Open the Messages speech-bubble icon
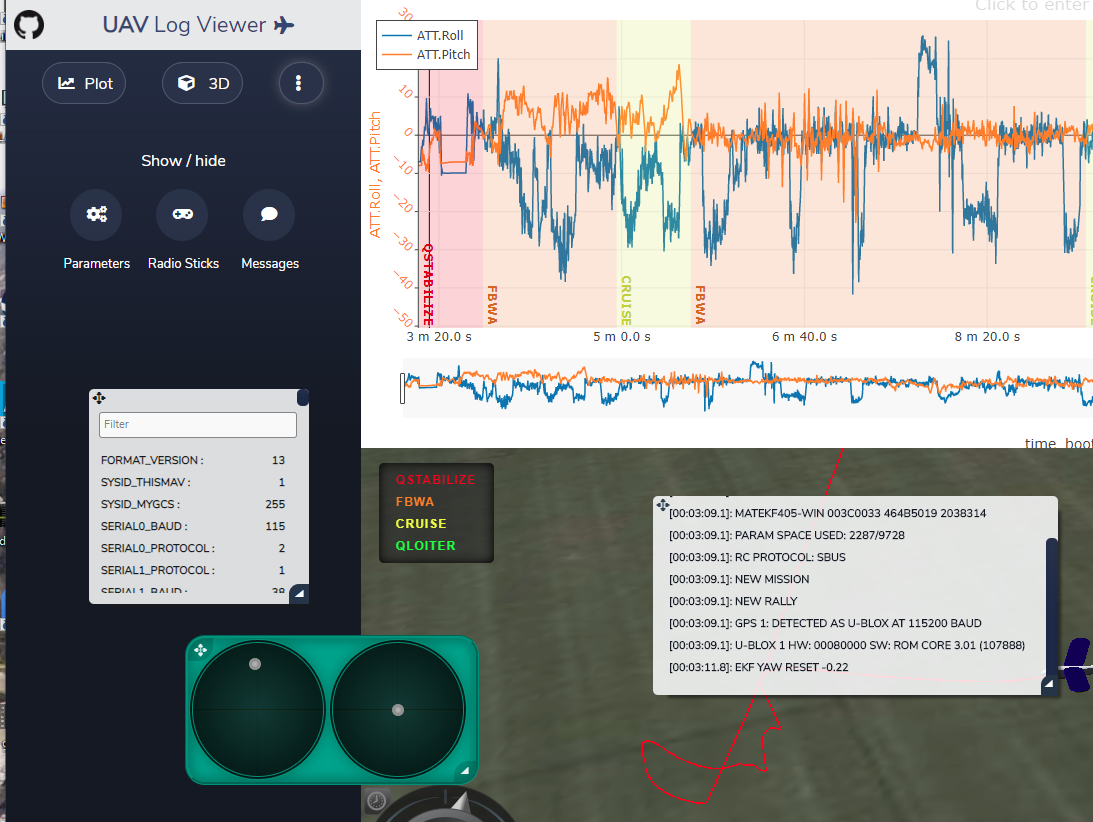 coord(269,214)
